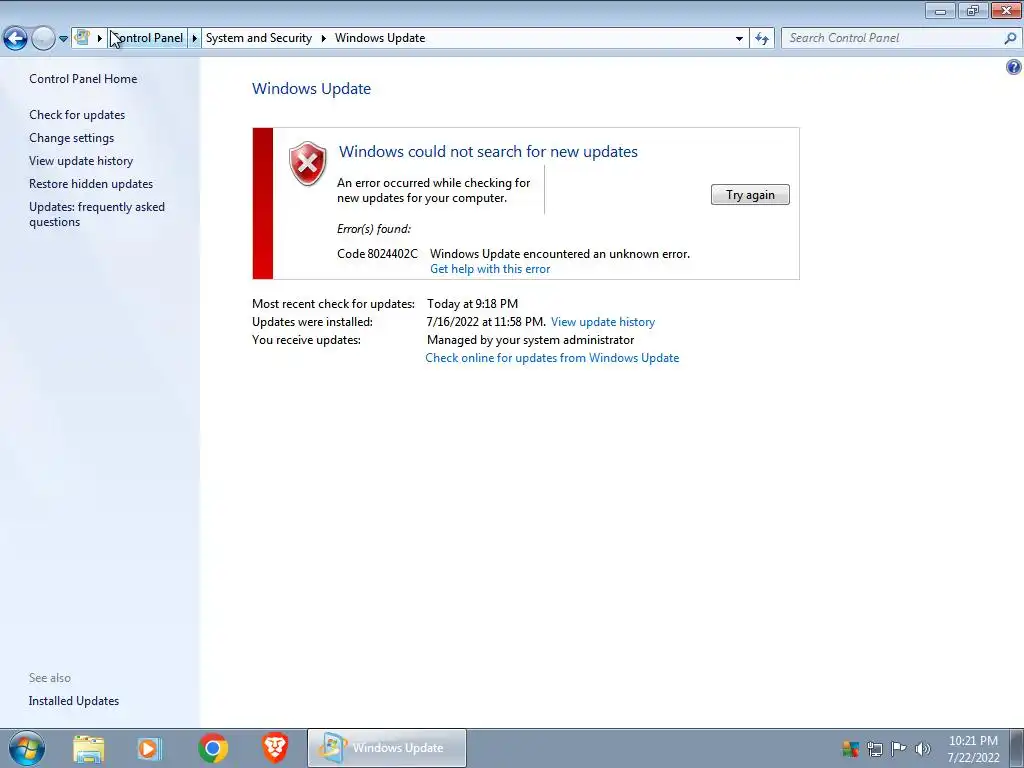Screen dimensions: 1024x768
Task: Click the search magnifier icon
Action: tap(1010, 39)
